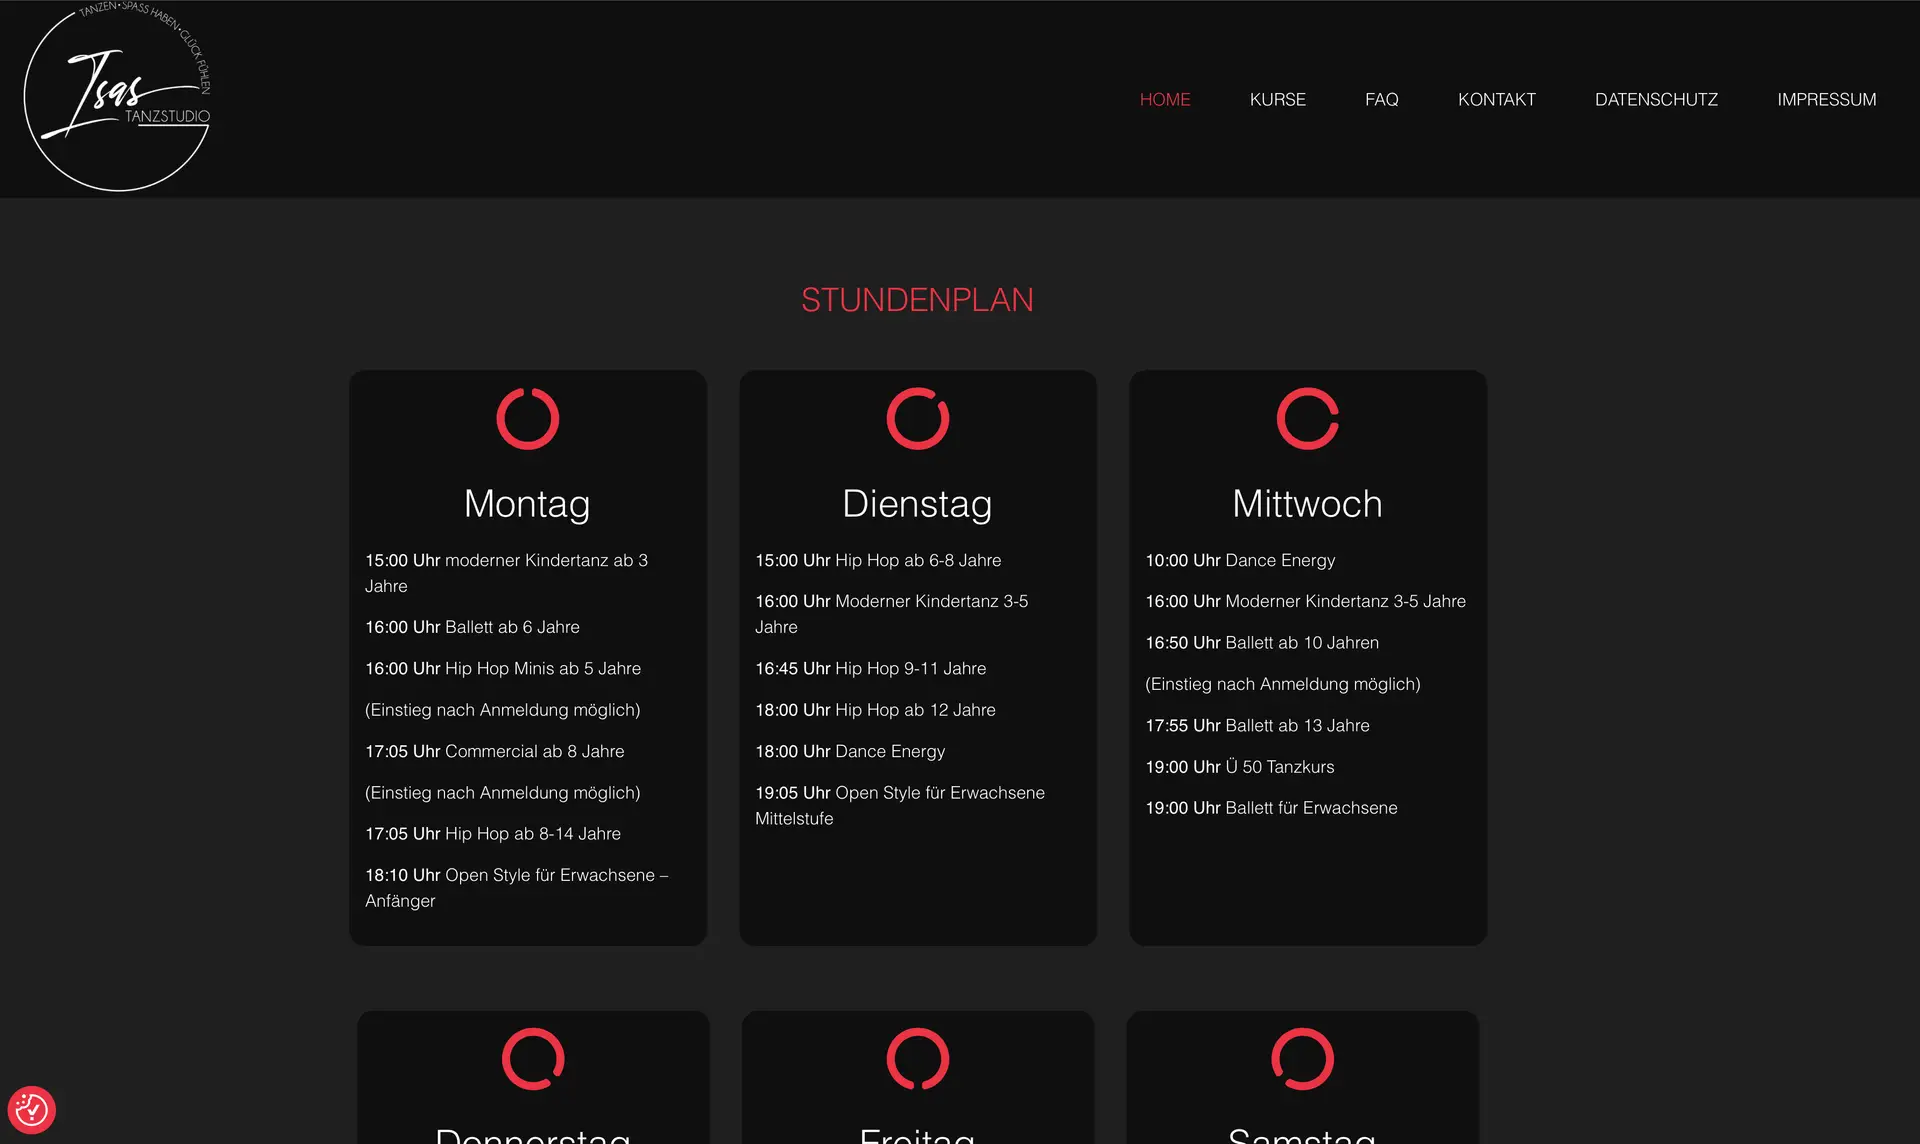The width and height of the screenshot is (1920, 1144).
Task: Open the IMPRESSUM link
Action: tap(1826, 100)
